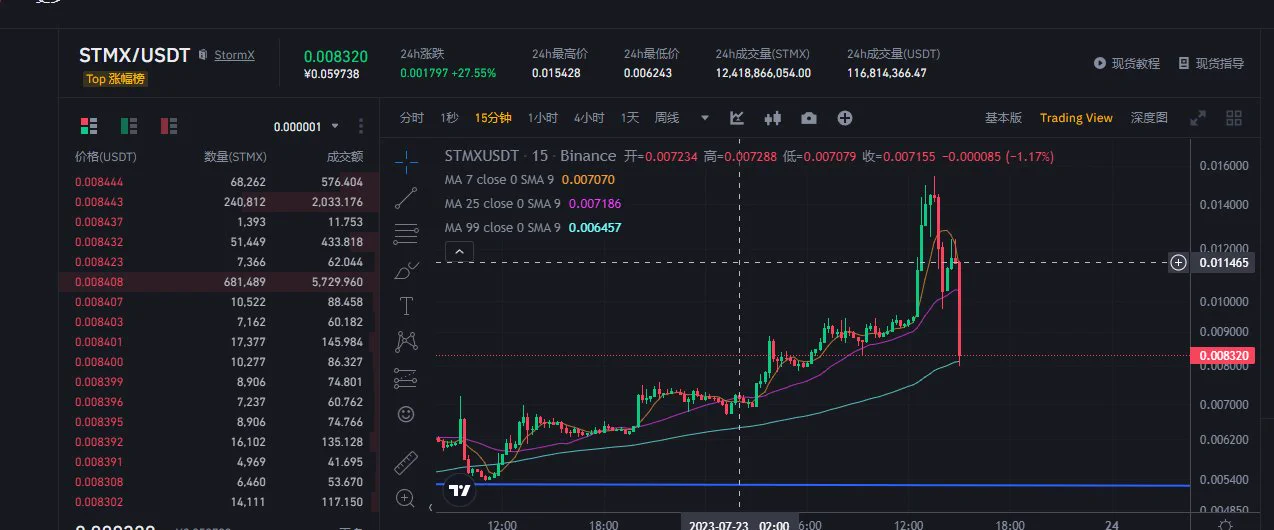The image size is (1274, 530).
Task: Click the 数量(STMX) column header
Action: tap(235, 157)
